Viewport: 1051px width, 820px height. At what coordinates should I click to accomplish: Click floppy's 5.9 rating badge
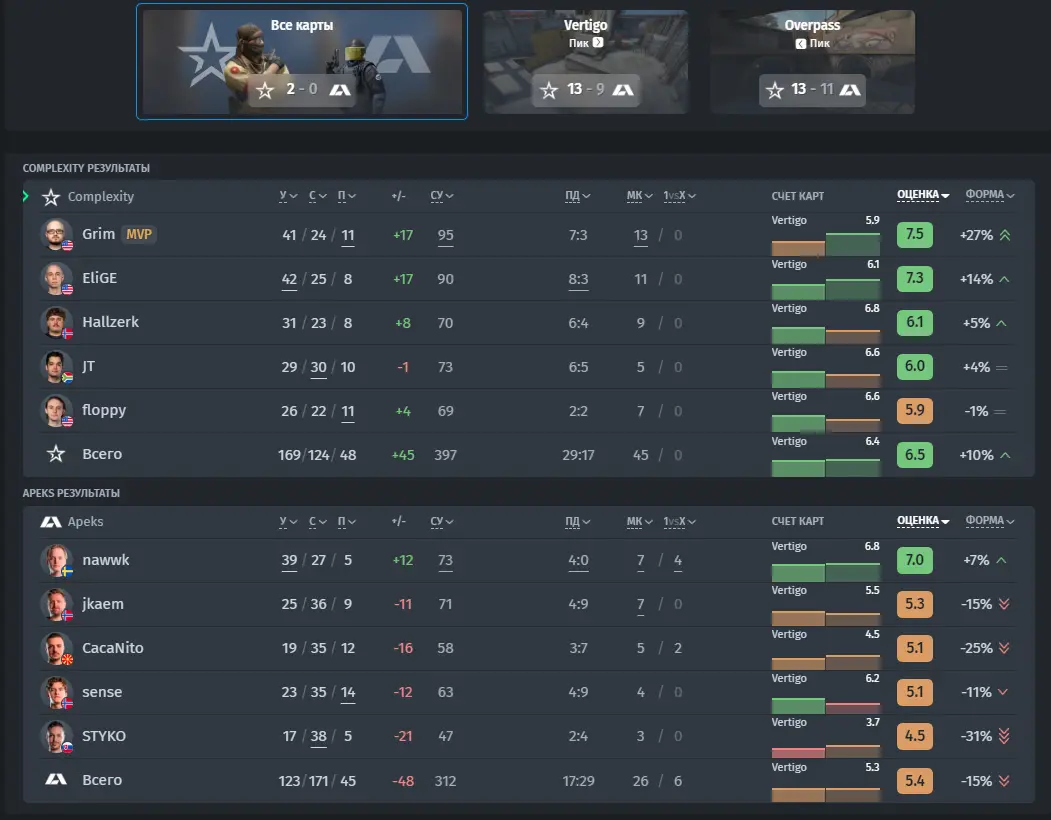(x=915, y=410)
